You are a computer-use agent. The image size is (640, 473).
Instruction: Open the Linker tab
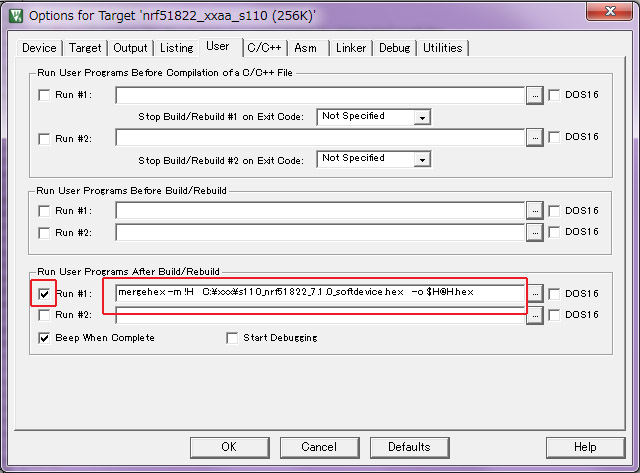tap(351, 48)
